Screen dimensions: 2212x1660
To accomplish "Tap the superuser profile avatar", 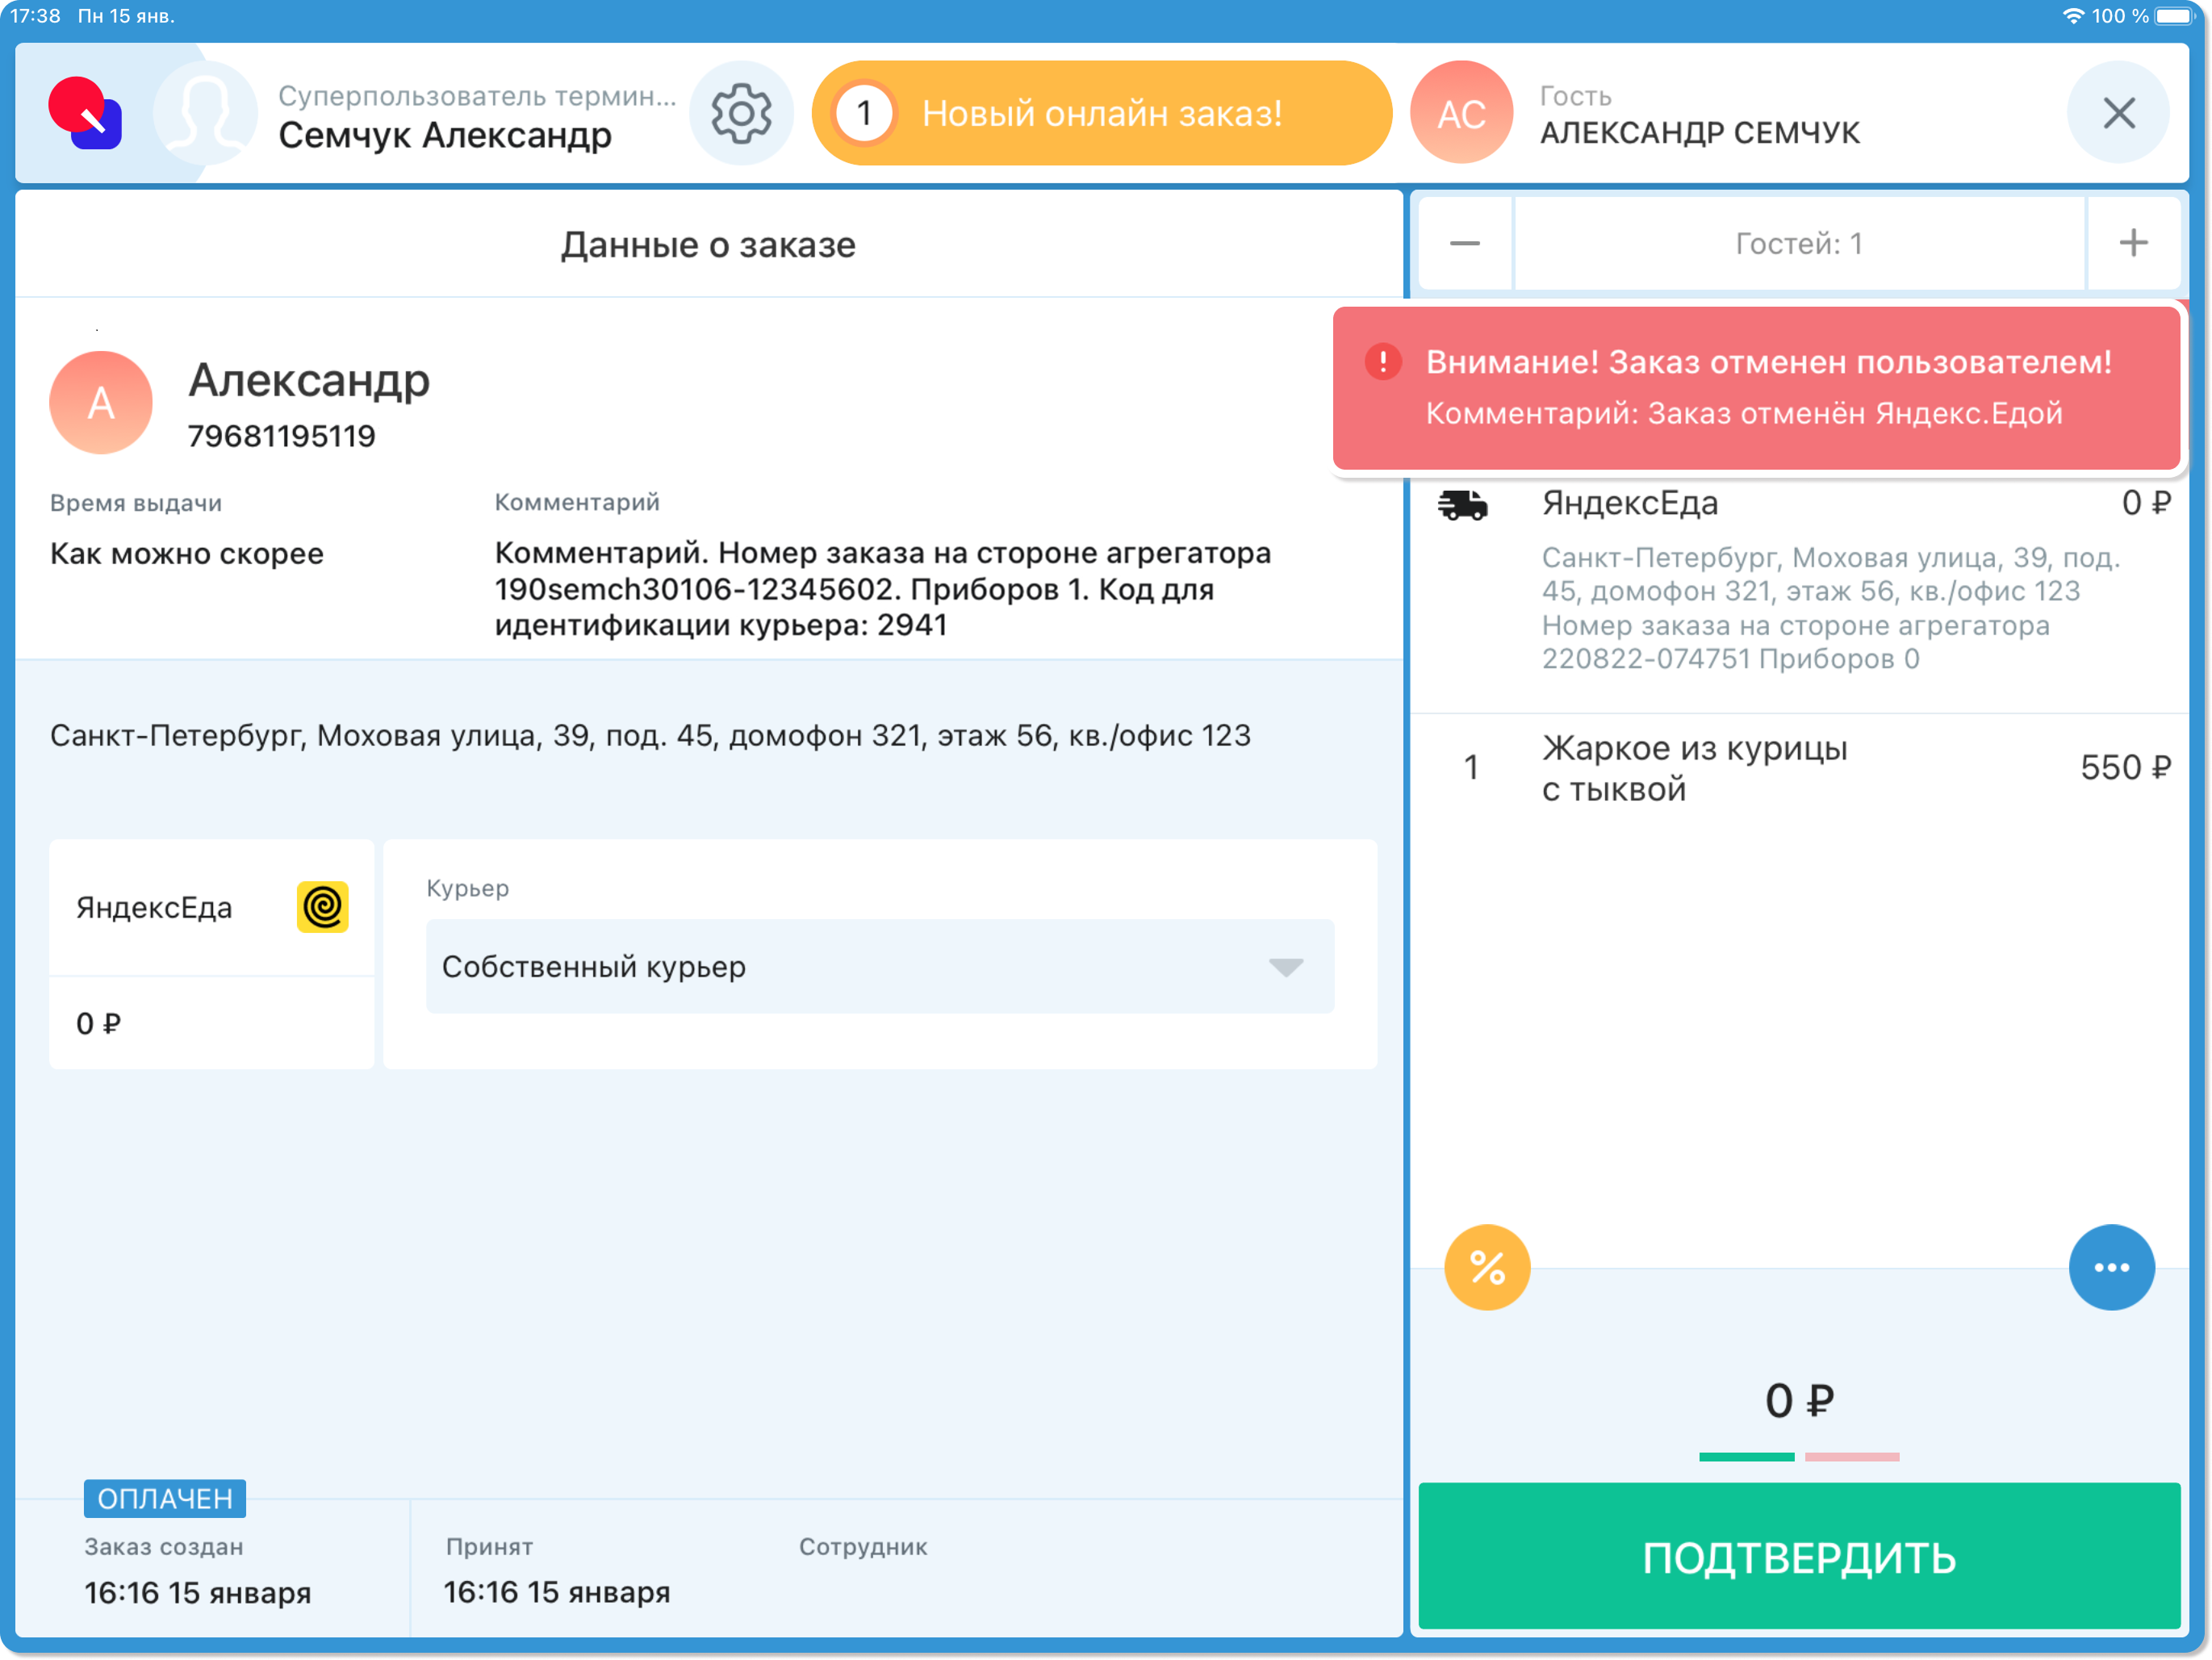I will [x=205, y=113].
